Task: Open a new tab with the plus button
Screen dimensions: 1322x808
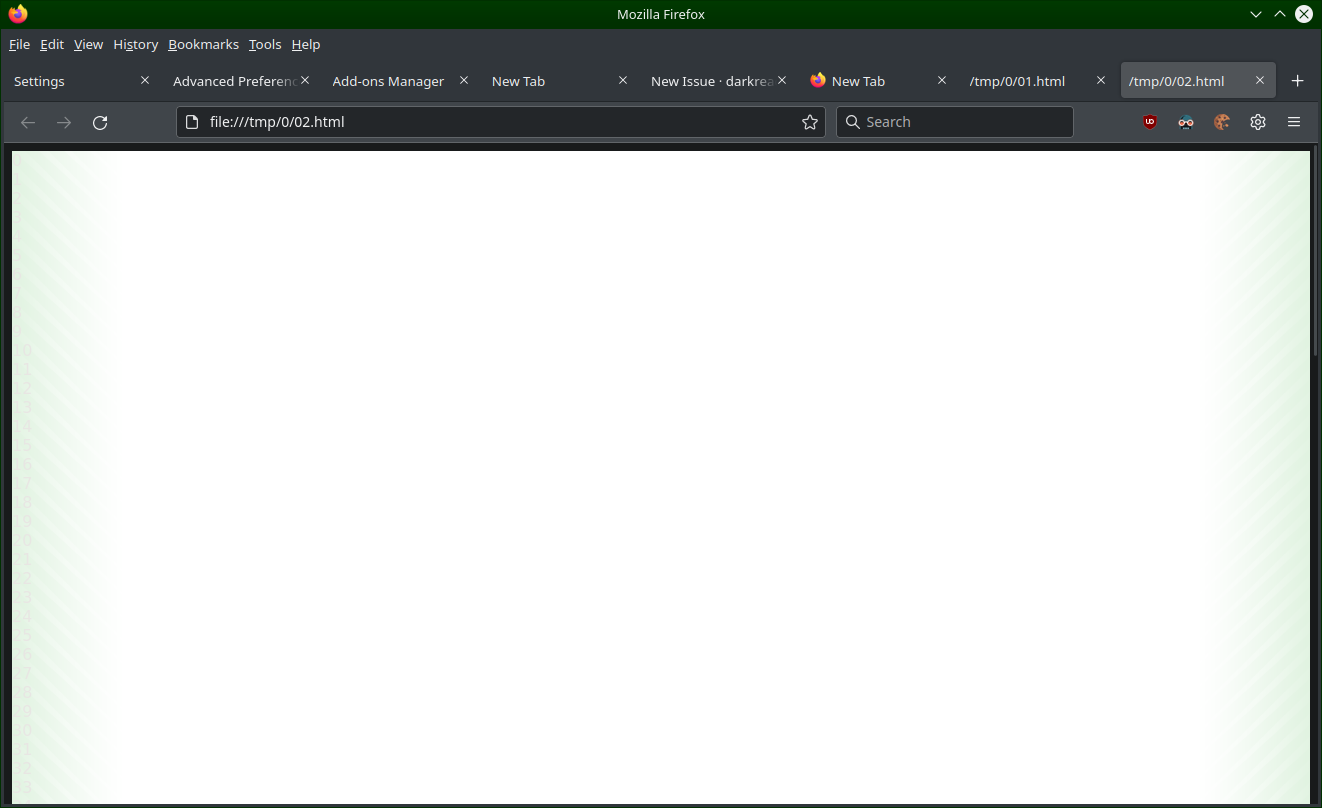Action: 1297,80
